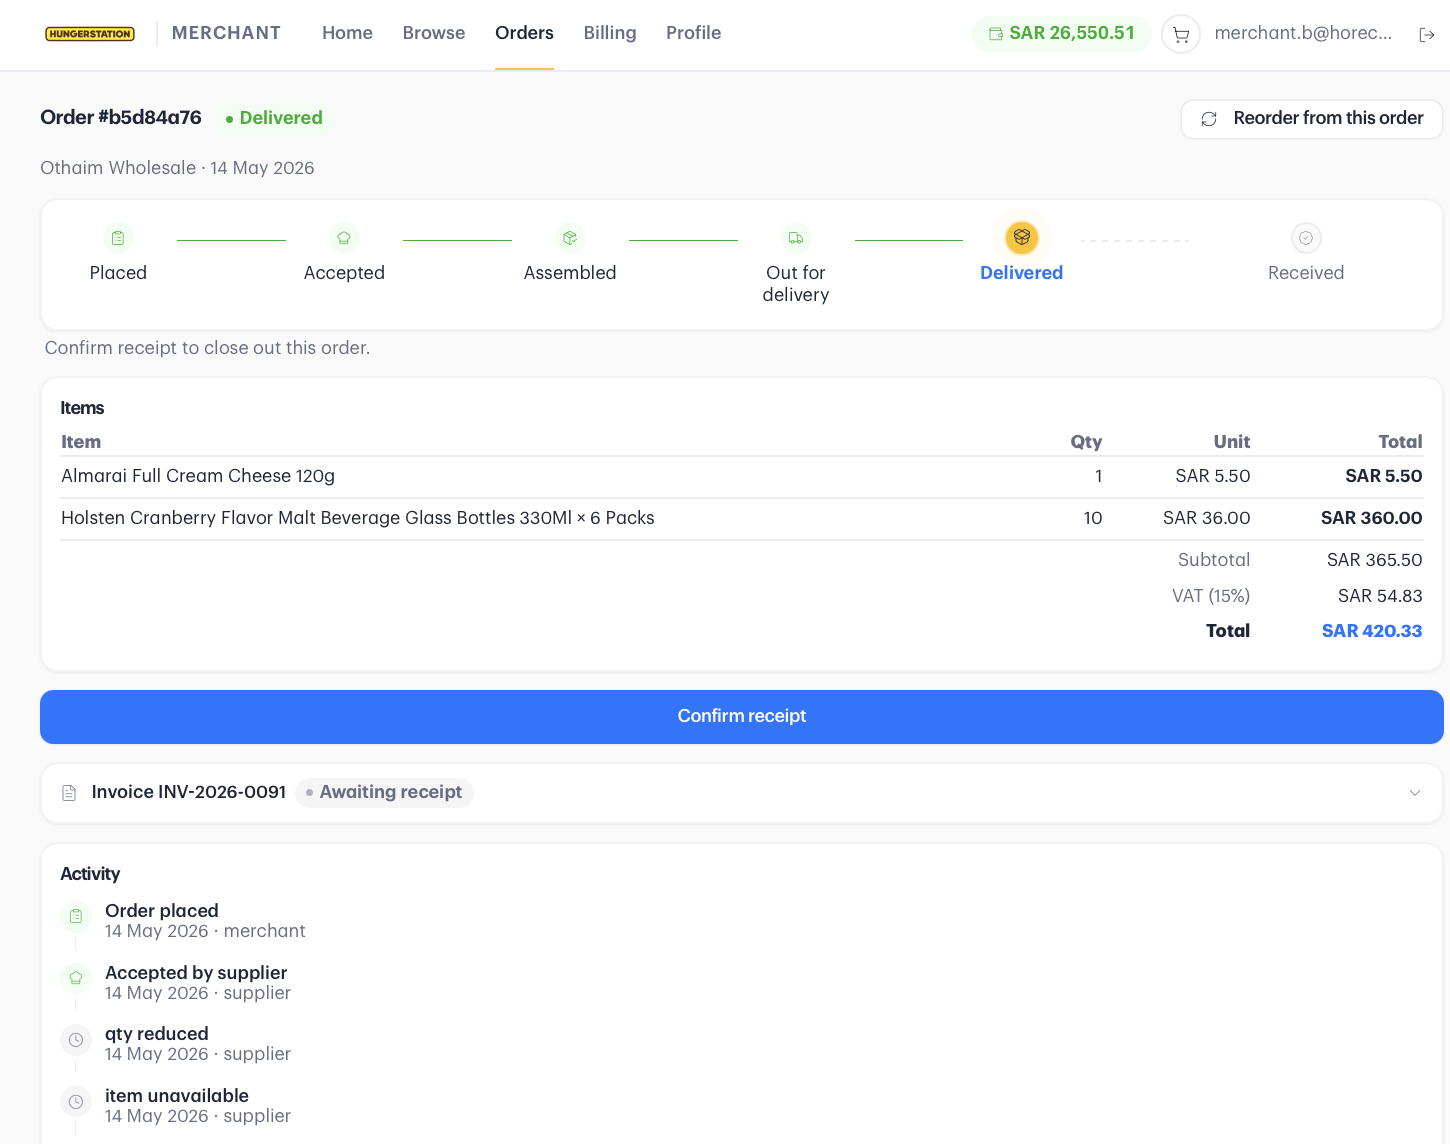1450x1144 pixels.
Task: Open the SAR 26,550.51 wallet balance
Action: (1062, 34)
